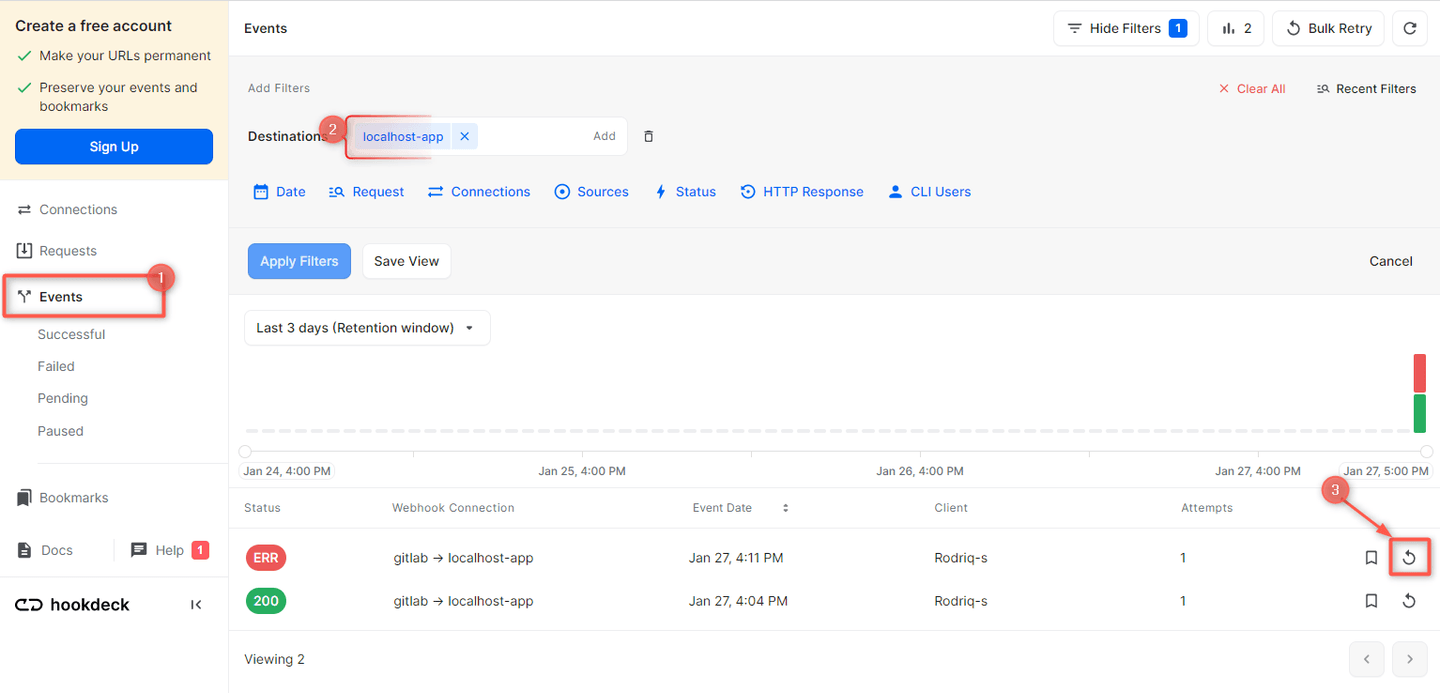Open Help chat
This screenshot has height=693, width=1440.
(x=166, y=549)
